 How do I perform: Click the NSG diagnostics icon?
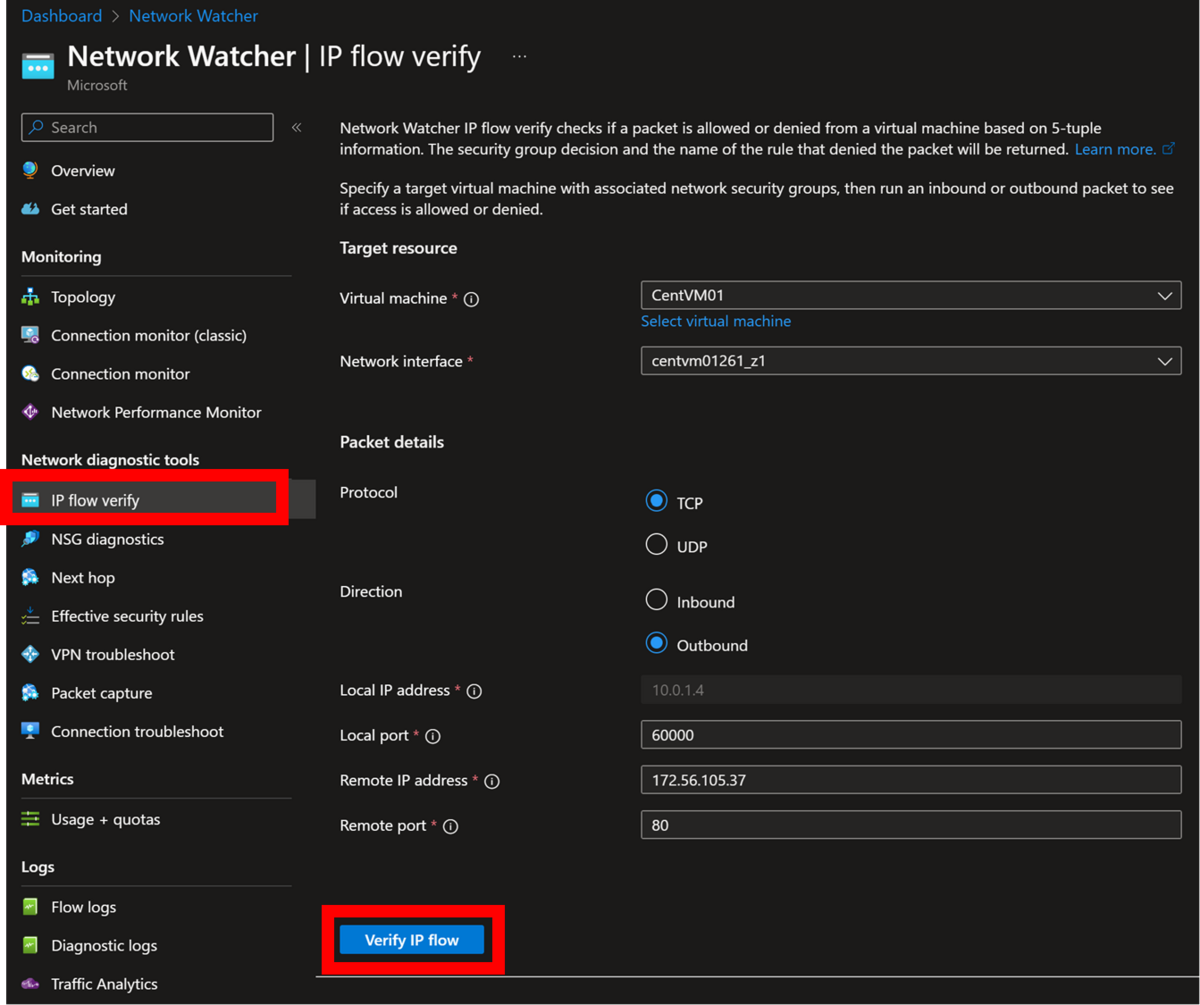coord(30,539)
